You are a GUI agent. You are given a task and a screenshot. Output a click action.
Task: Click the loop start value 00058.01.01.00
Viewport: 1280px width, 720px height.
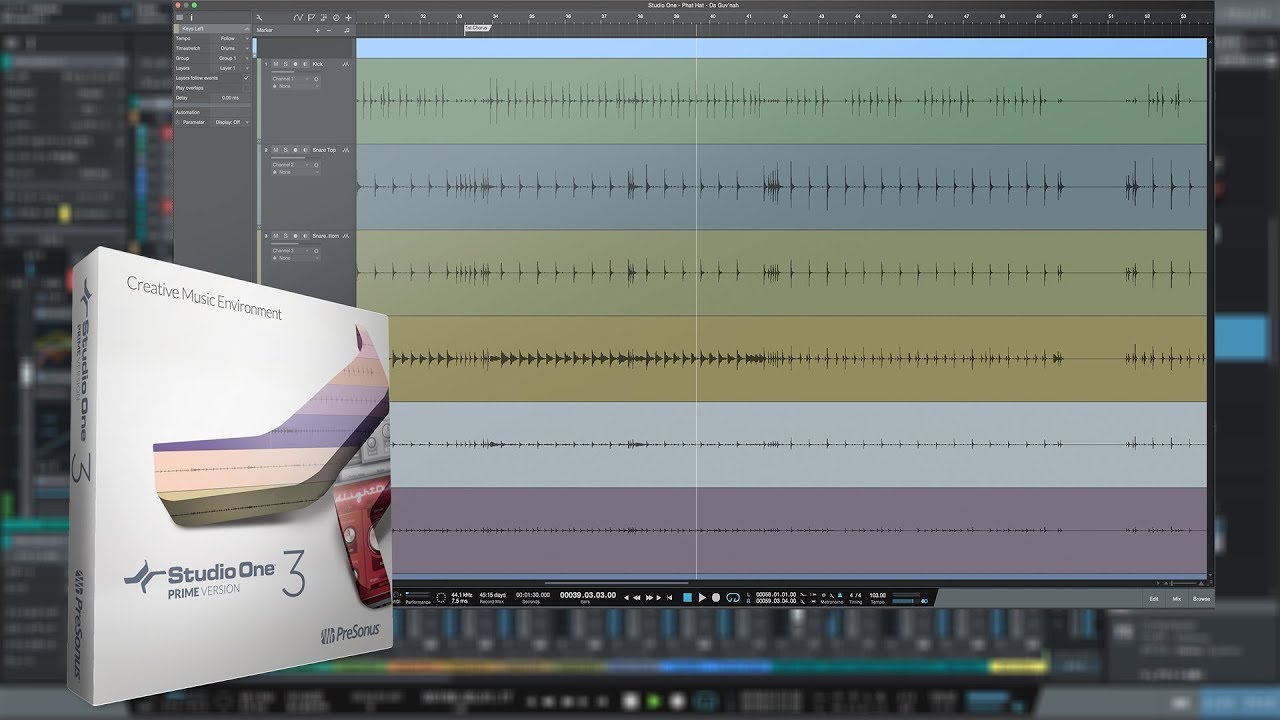click(776, 593)
